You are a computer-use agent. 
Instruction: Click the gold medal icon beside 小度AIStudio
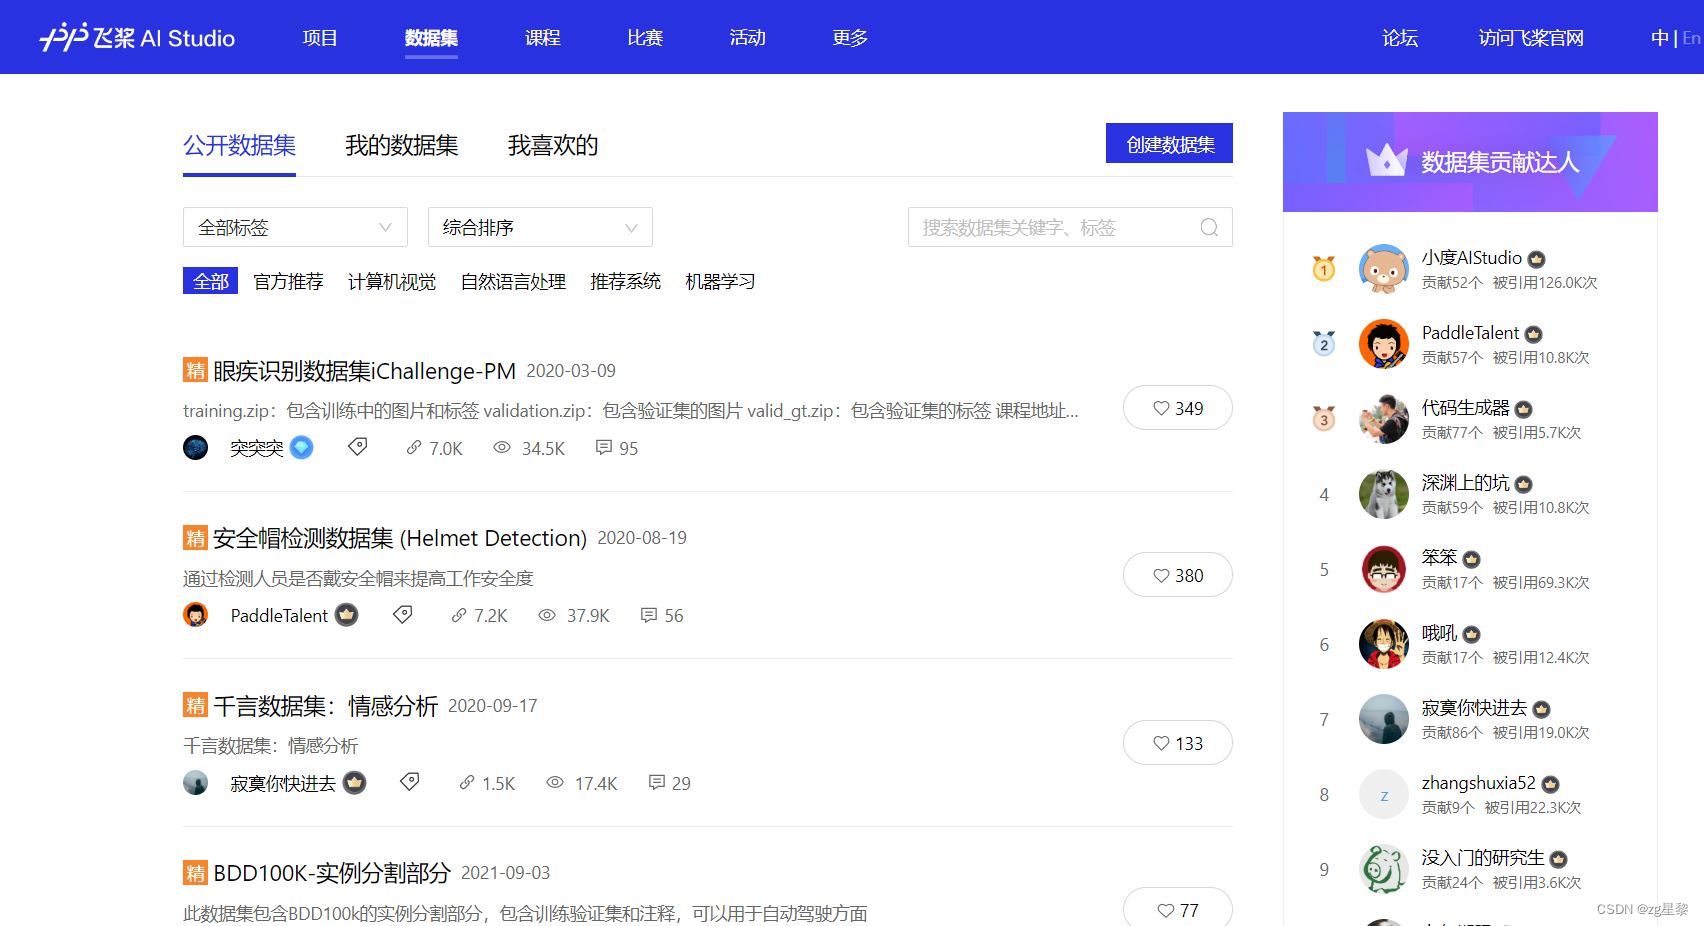[1323, 268]
